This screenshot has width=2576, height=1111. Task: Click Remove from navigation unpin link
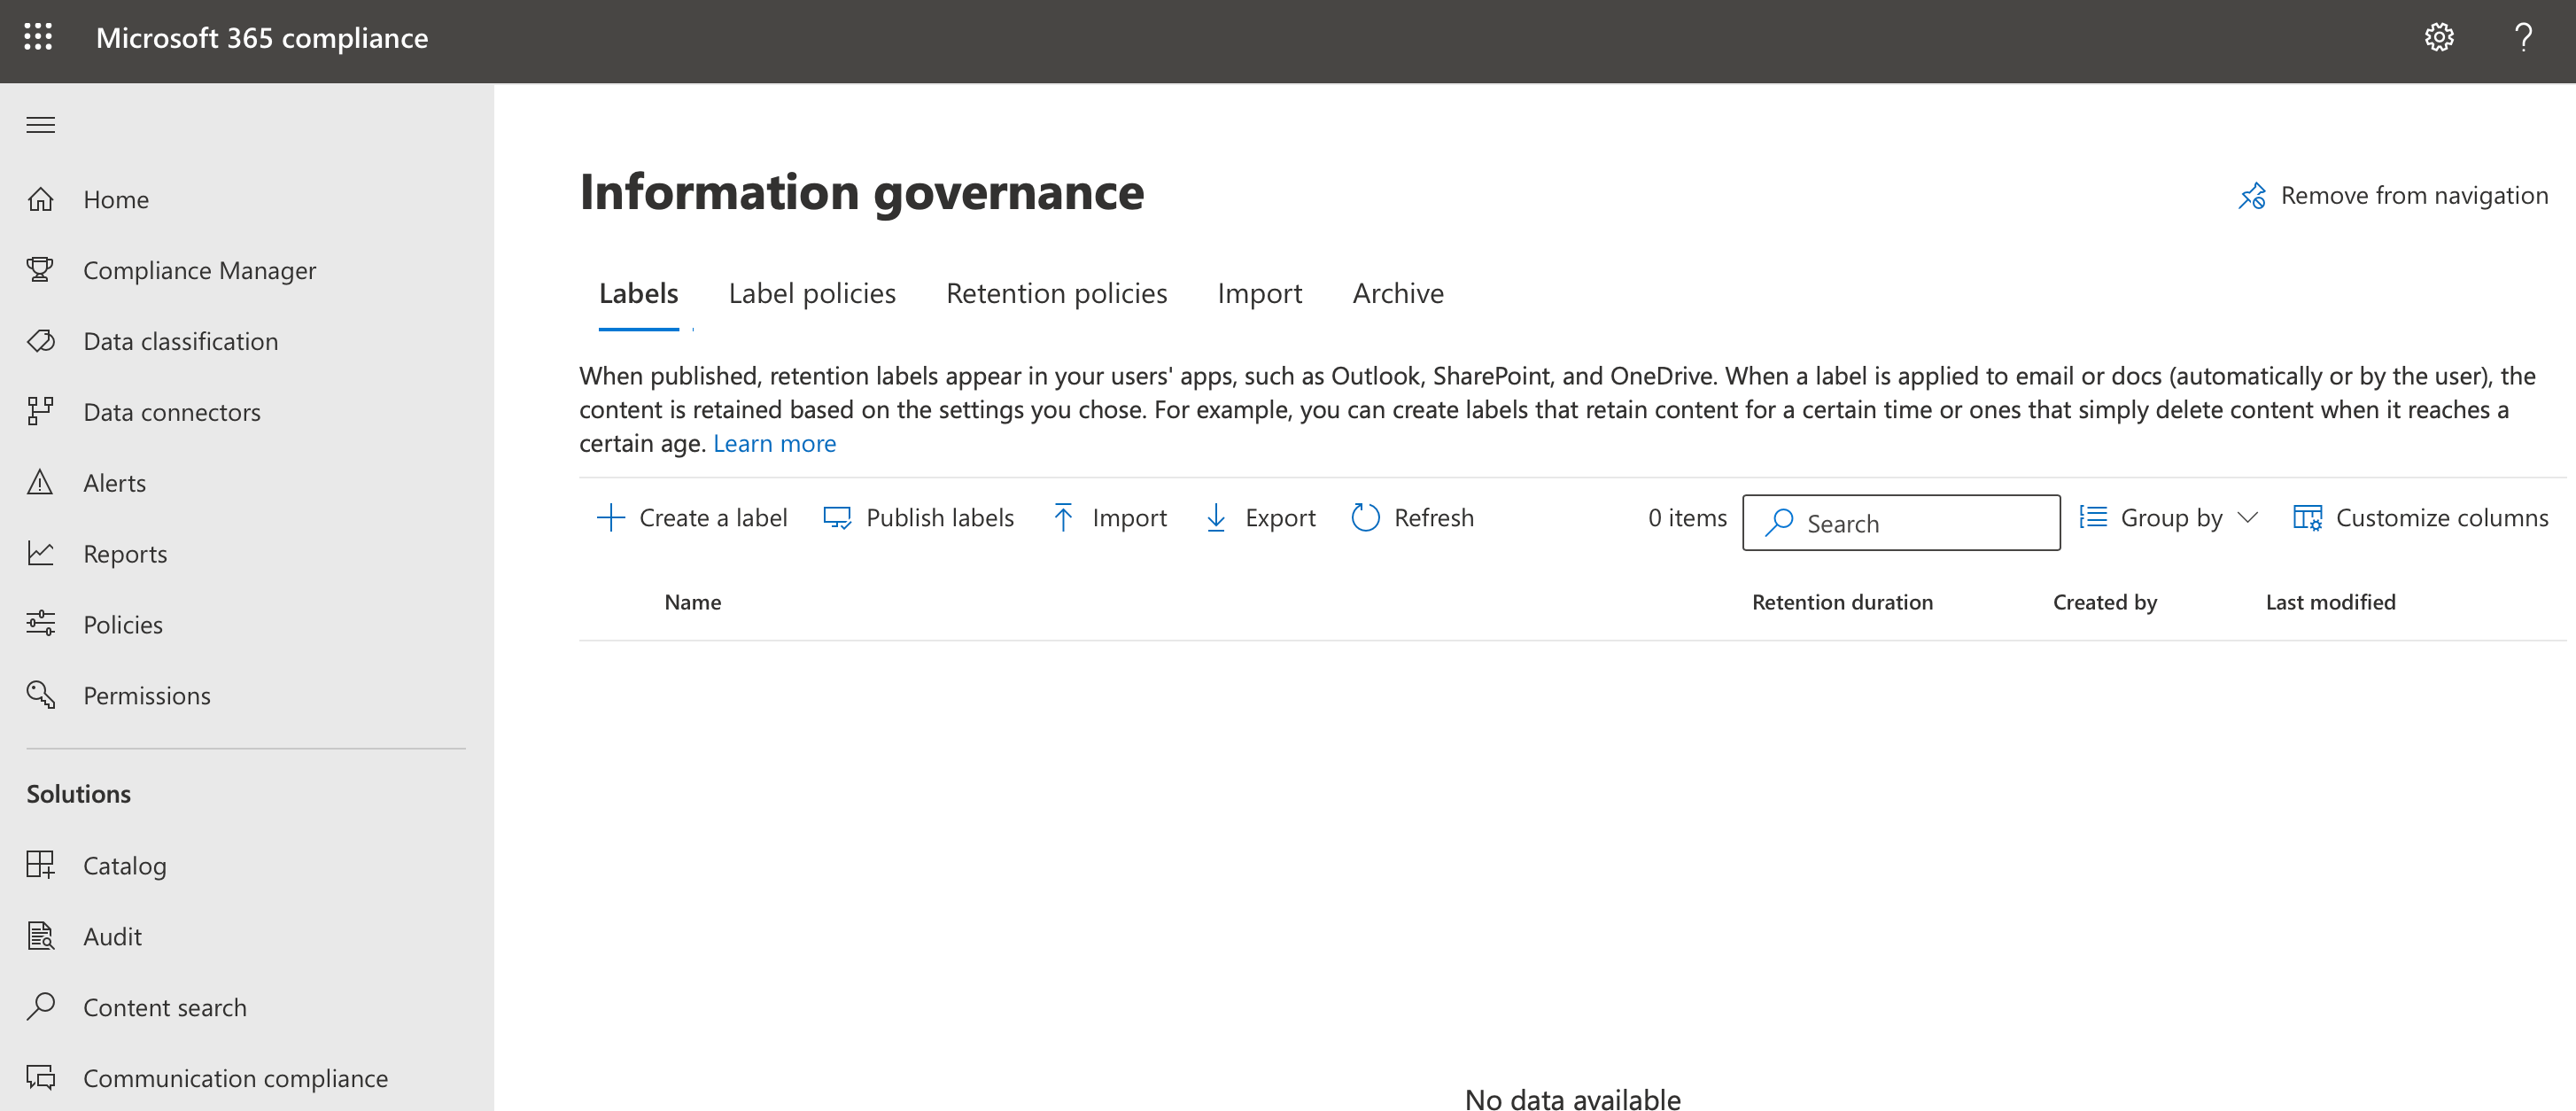(x=2393, y=196)
